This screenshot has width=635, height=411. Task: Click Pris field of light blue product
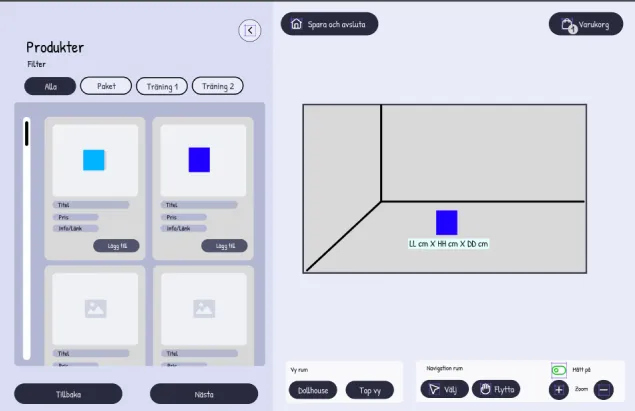[x=75, y=217]
